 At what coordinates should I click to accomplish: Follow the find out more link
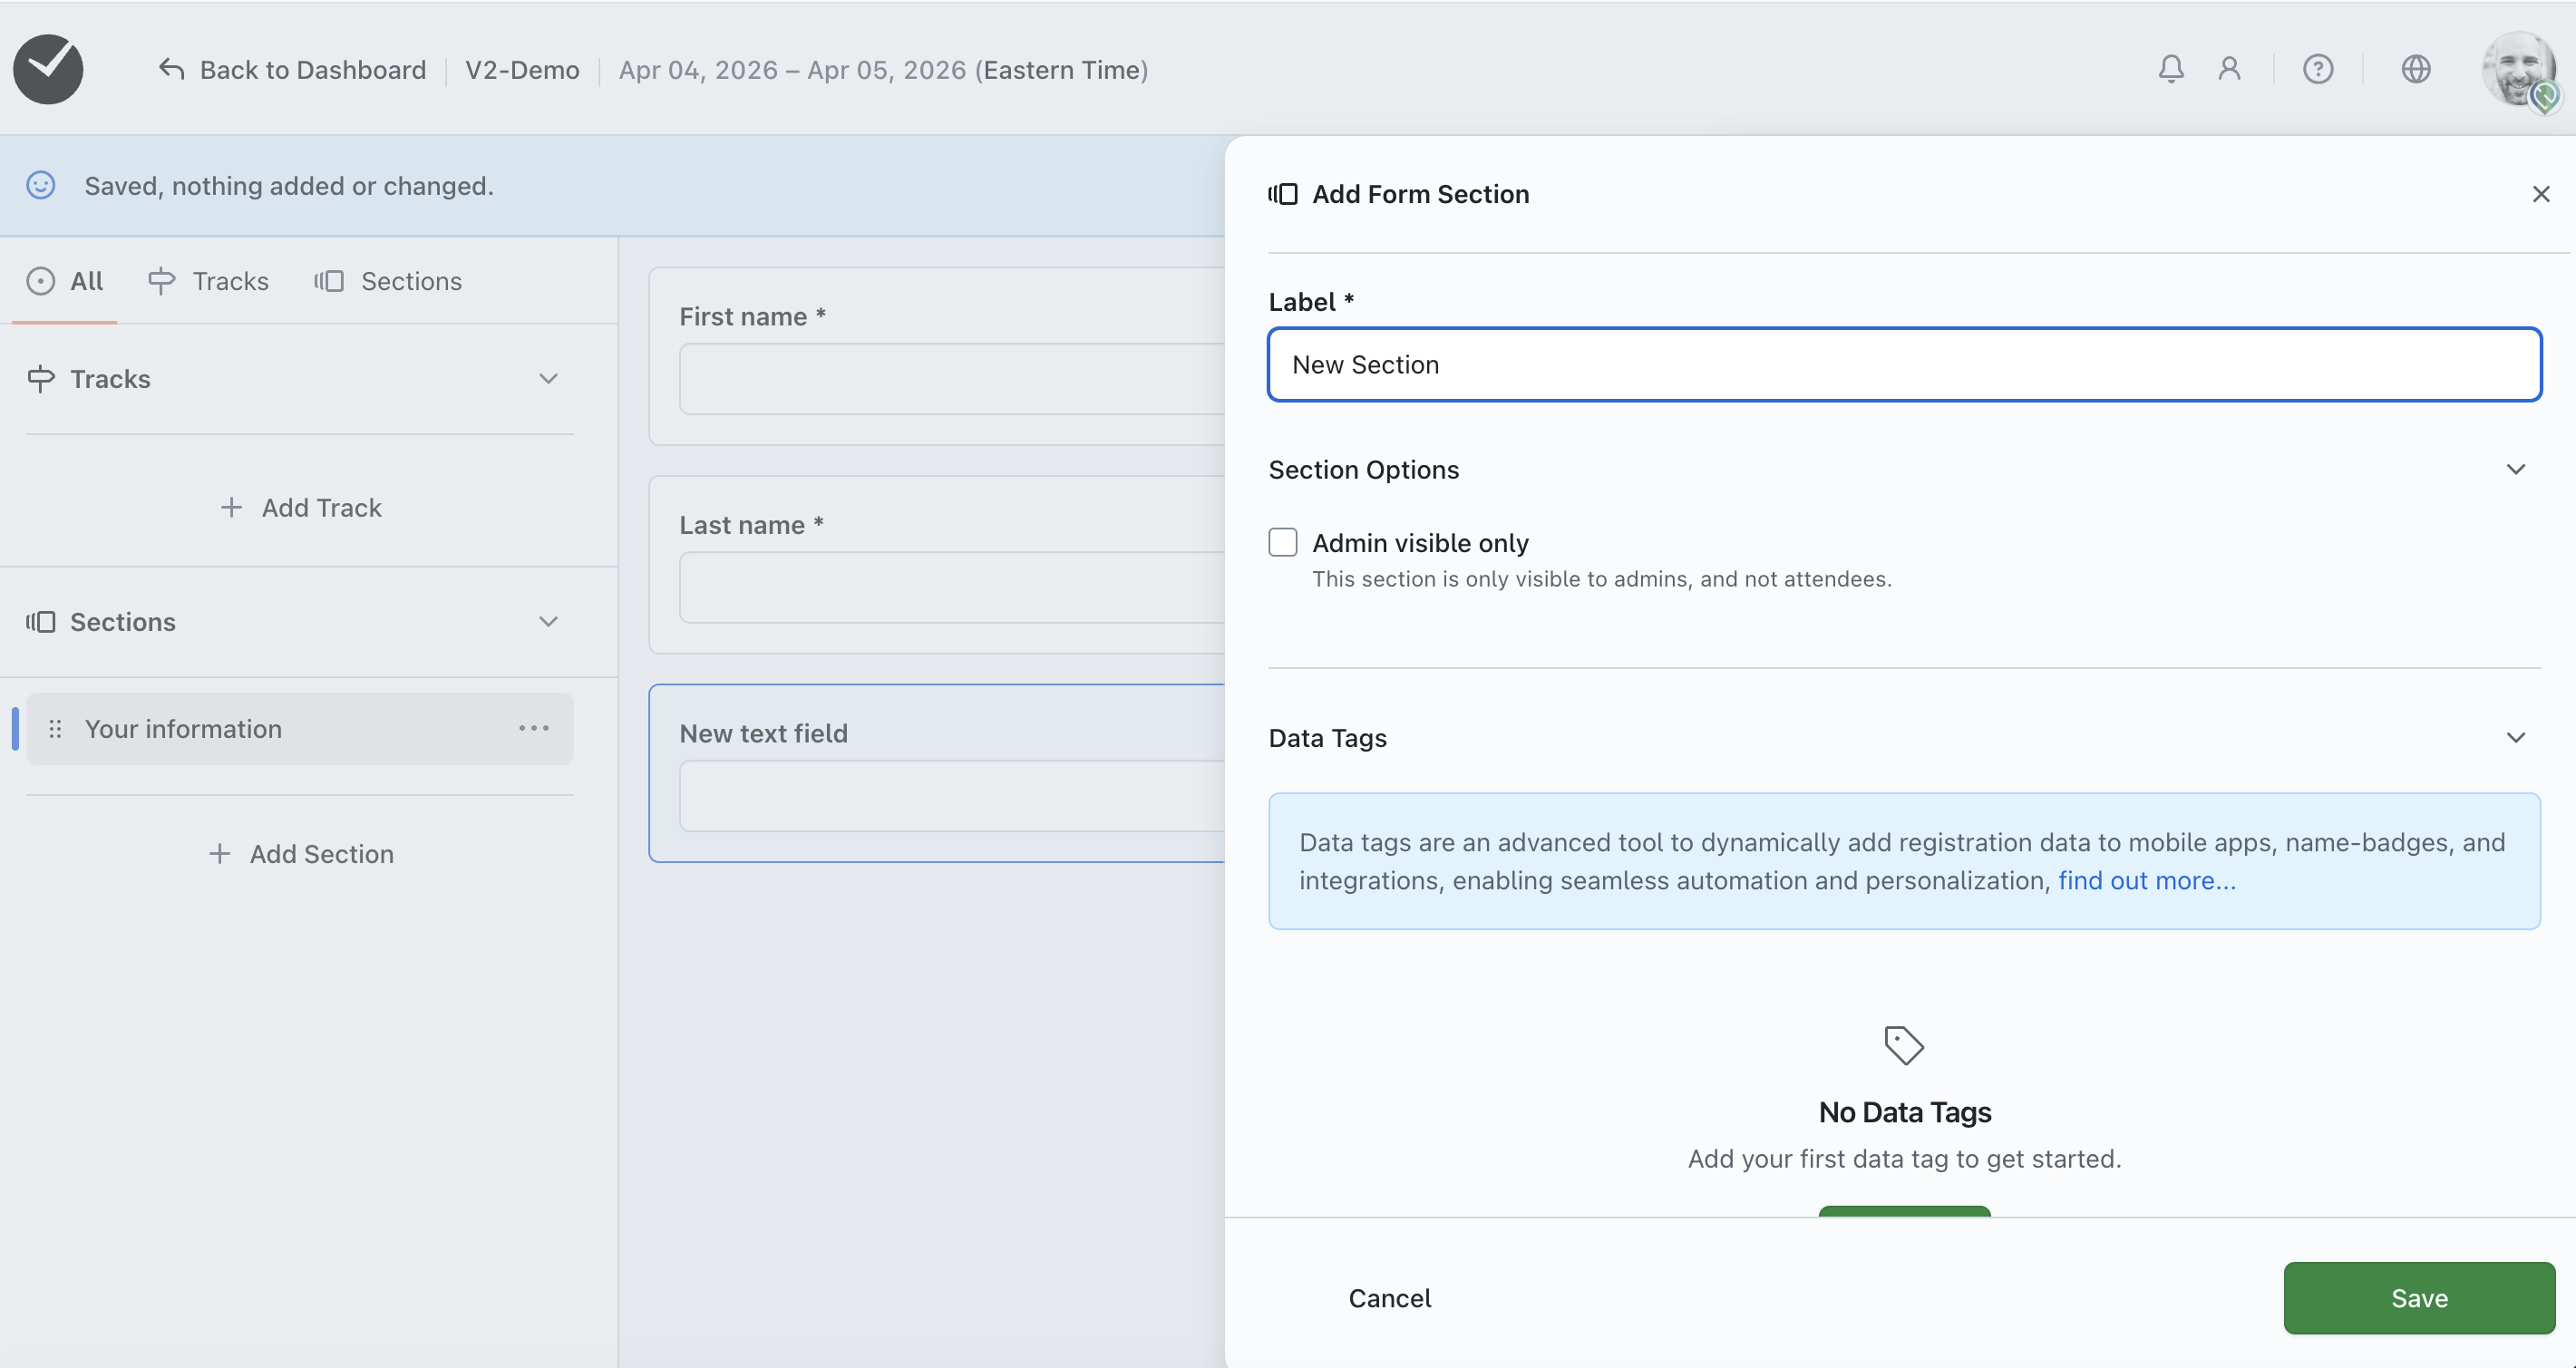pos(2146,881)
